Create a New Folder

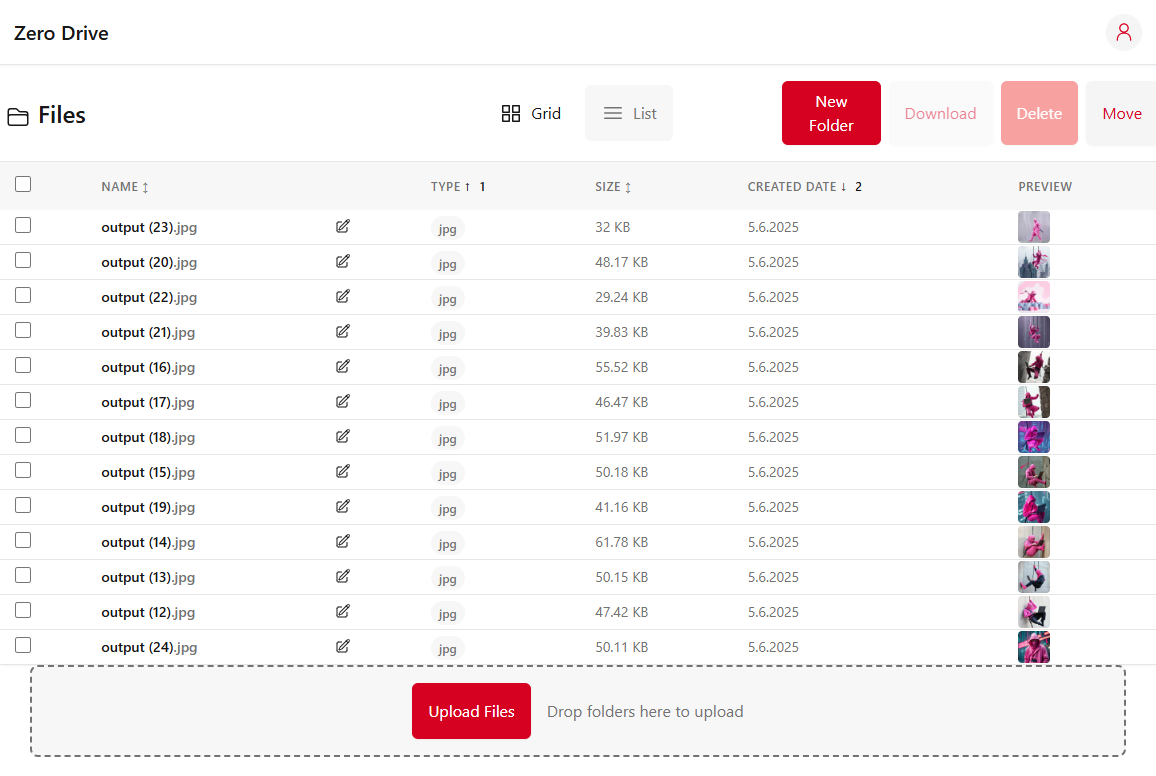(831, 113)
